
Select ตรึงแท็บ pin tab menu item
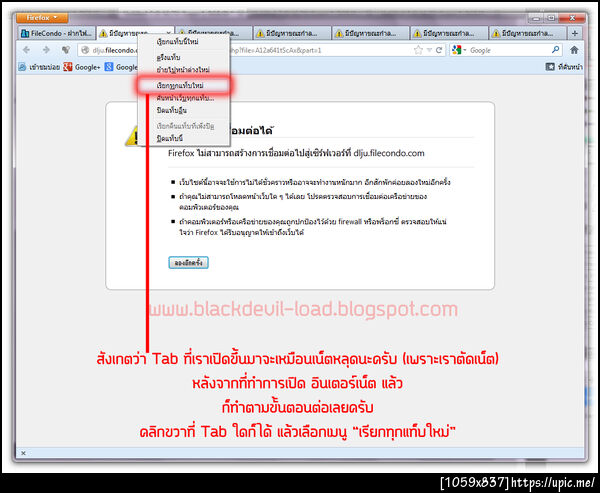point(184,57)
